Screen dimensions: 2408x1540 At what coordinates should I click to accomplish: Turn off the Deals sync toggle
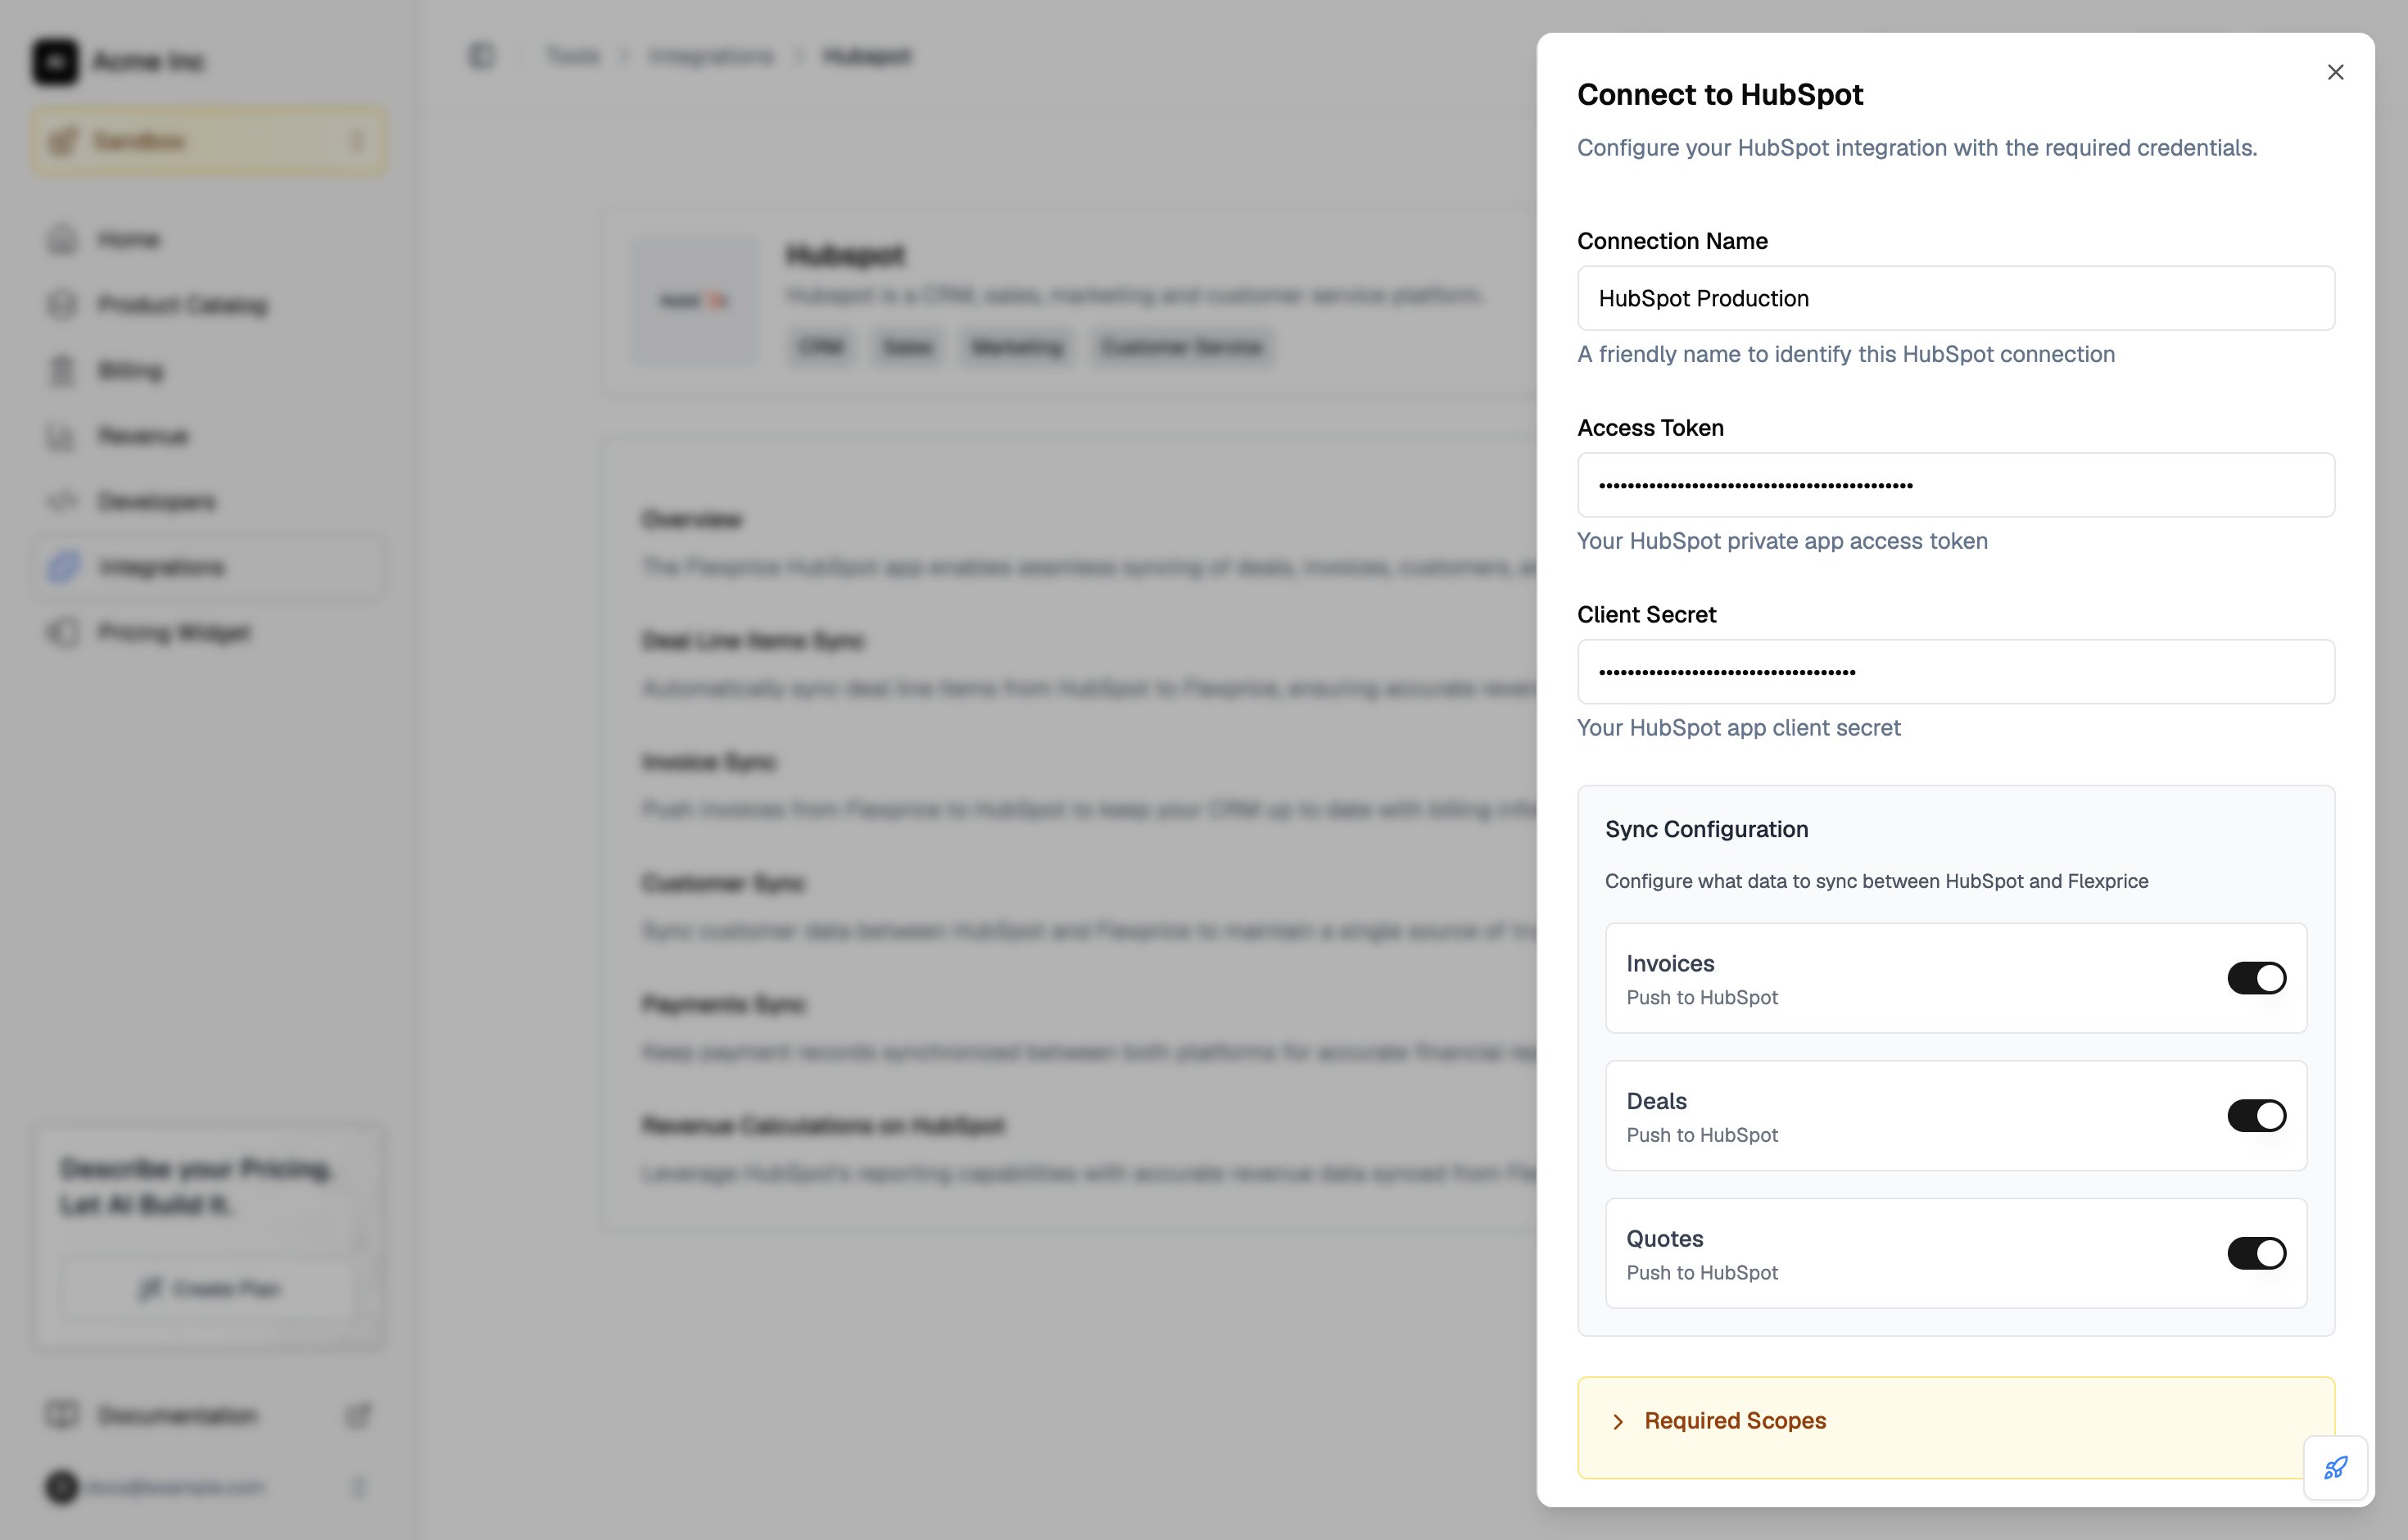pos(2256,1116)
